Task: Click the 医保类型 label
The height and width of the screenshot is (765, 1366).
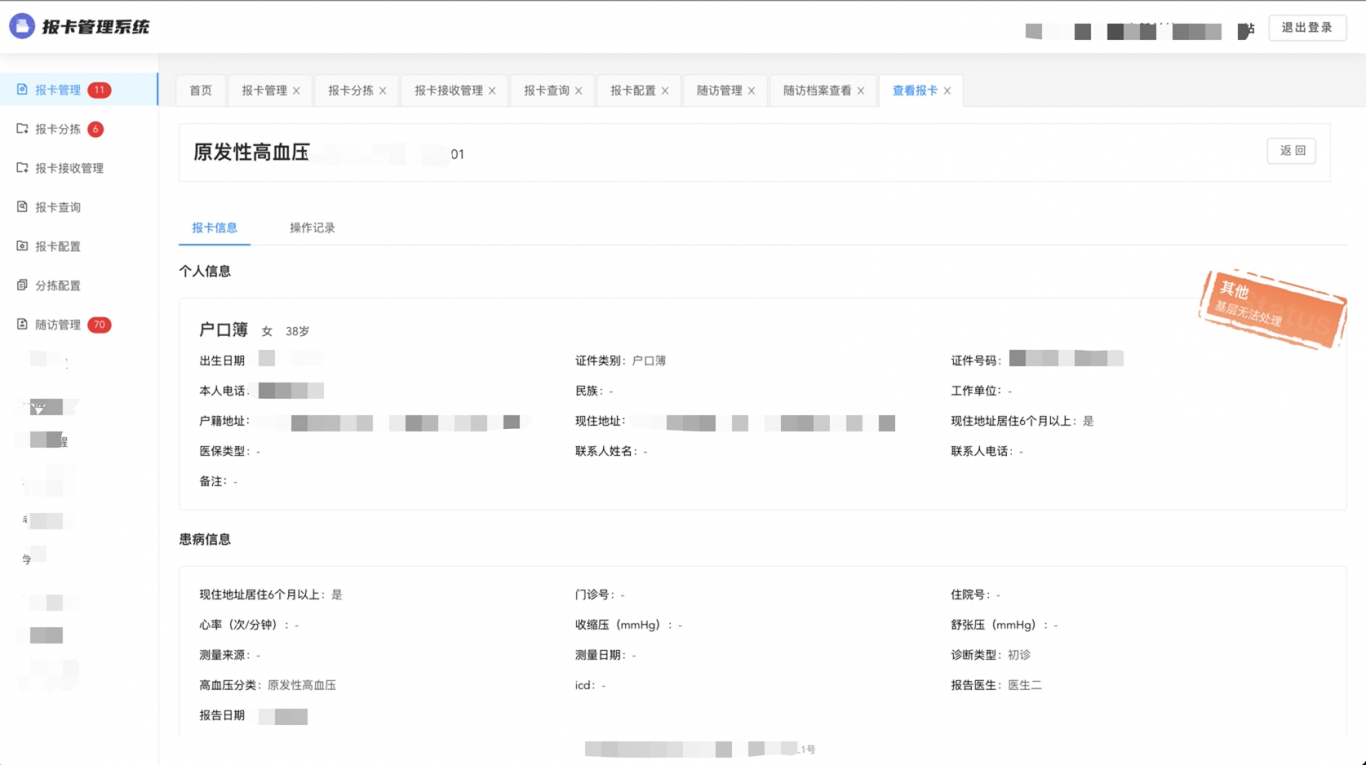Action: (x=225, y=452)
